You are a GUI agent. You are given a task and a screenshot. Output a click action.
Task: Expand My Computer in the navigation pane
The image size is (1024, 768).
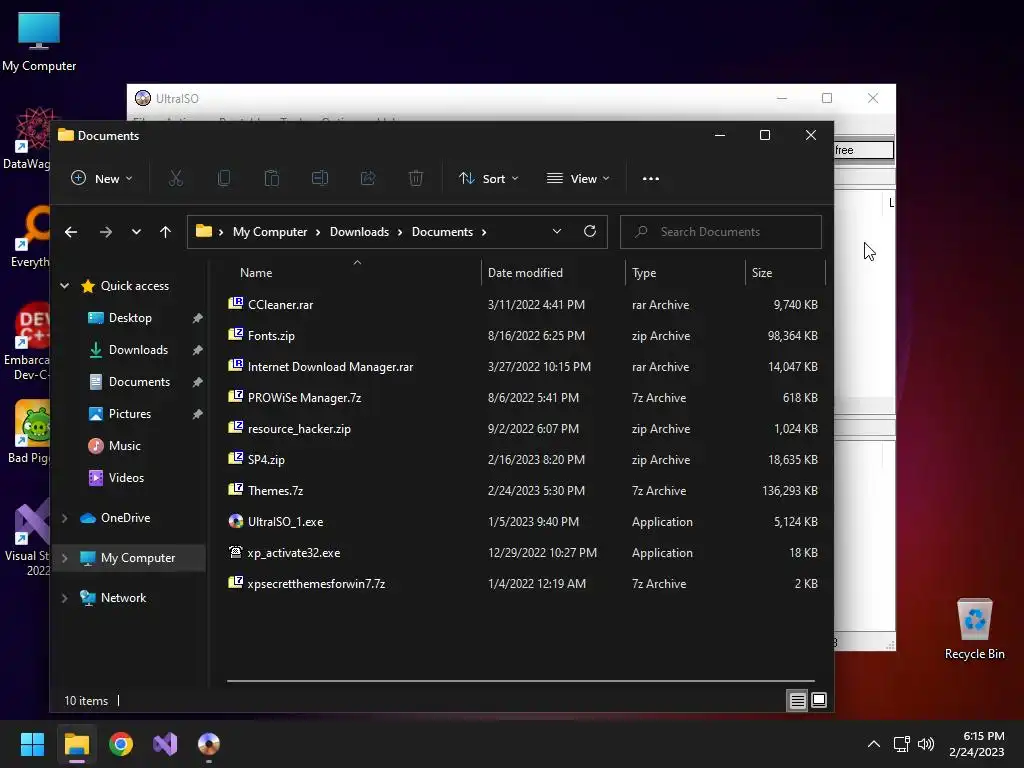tap(65, 558)
